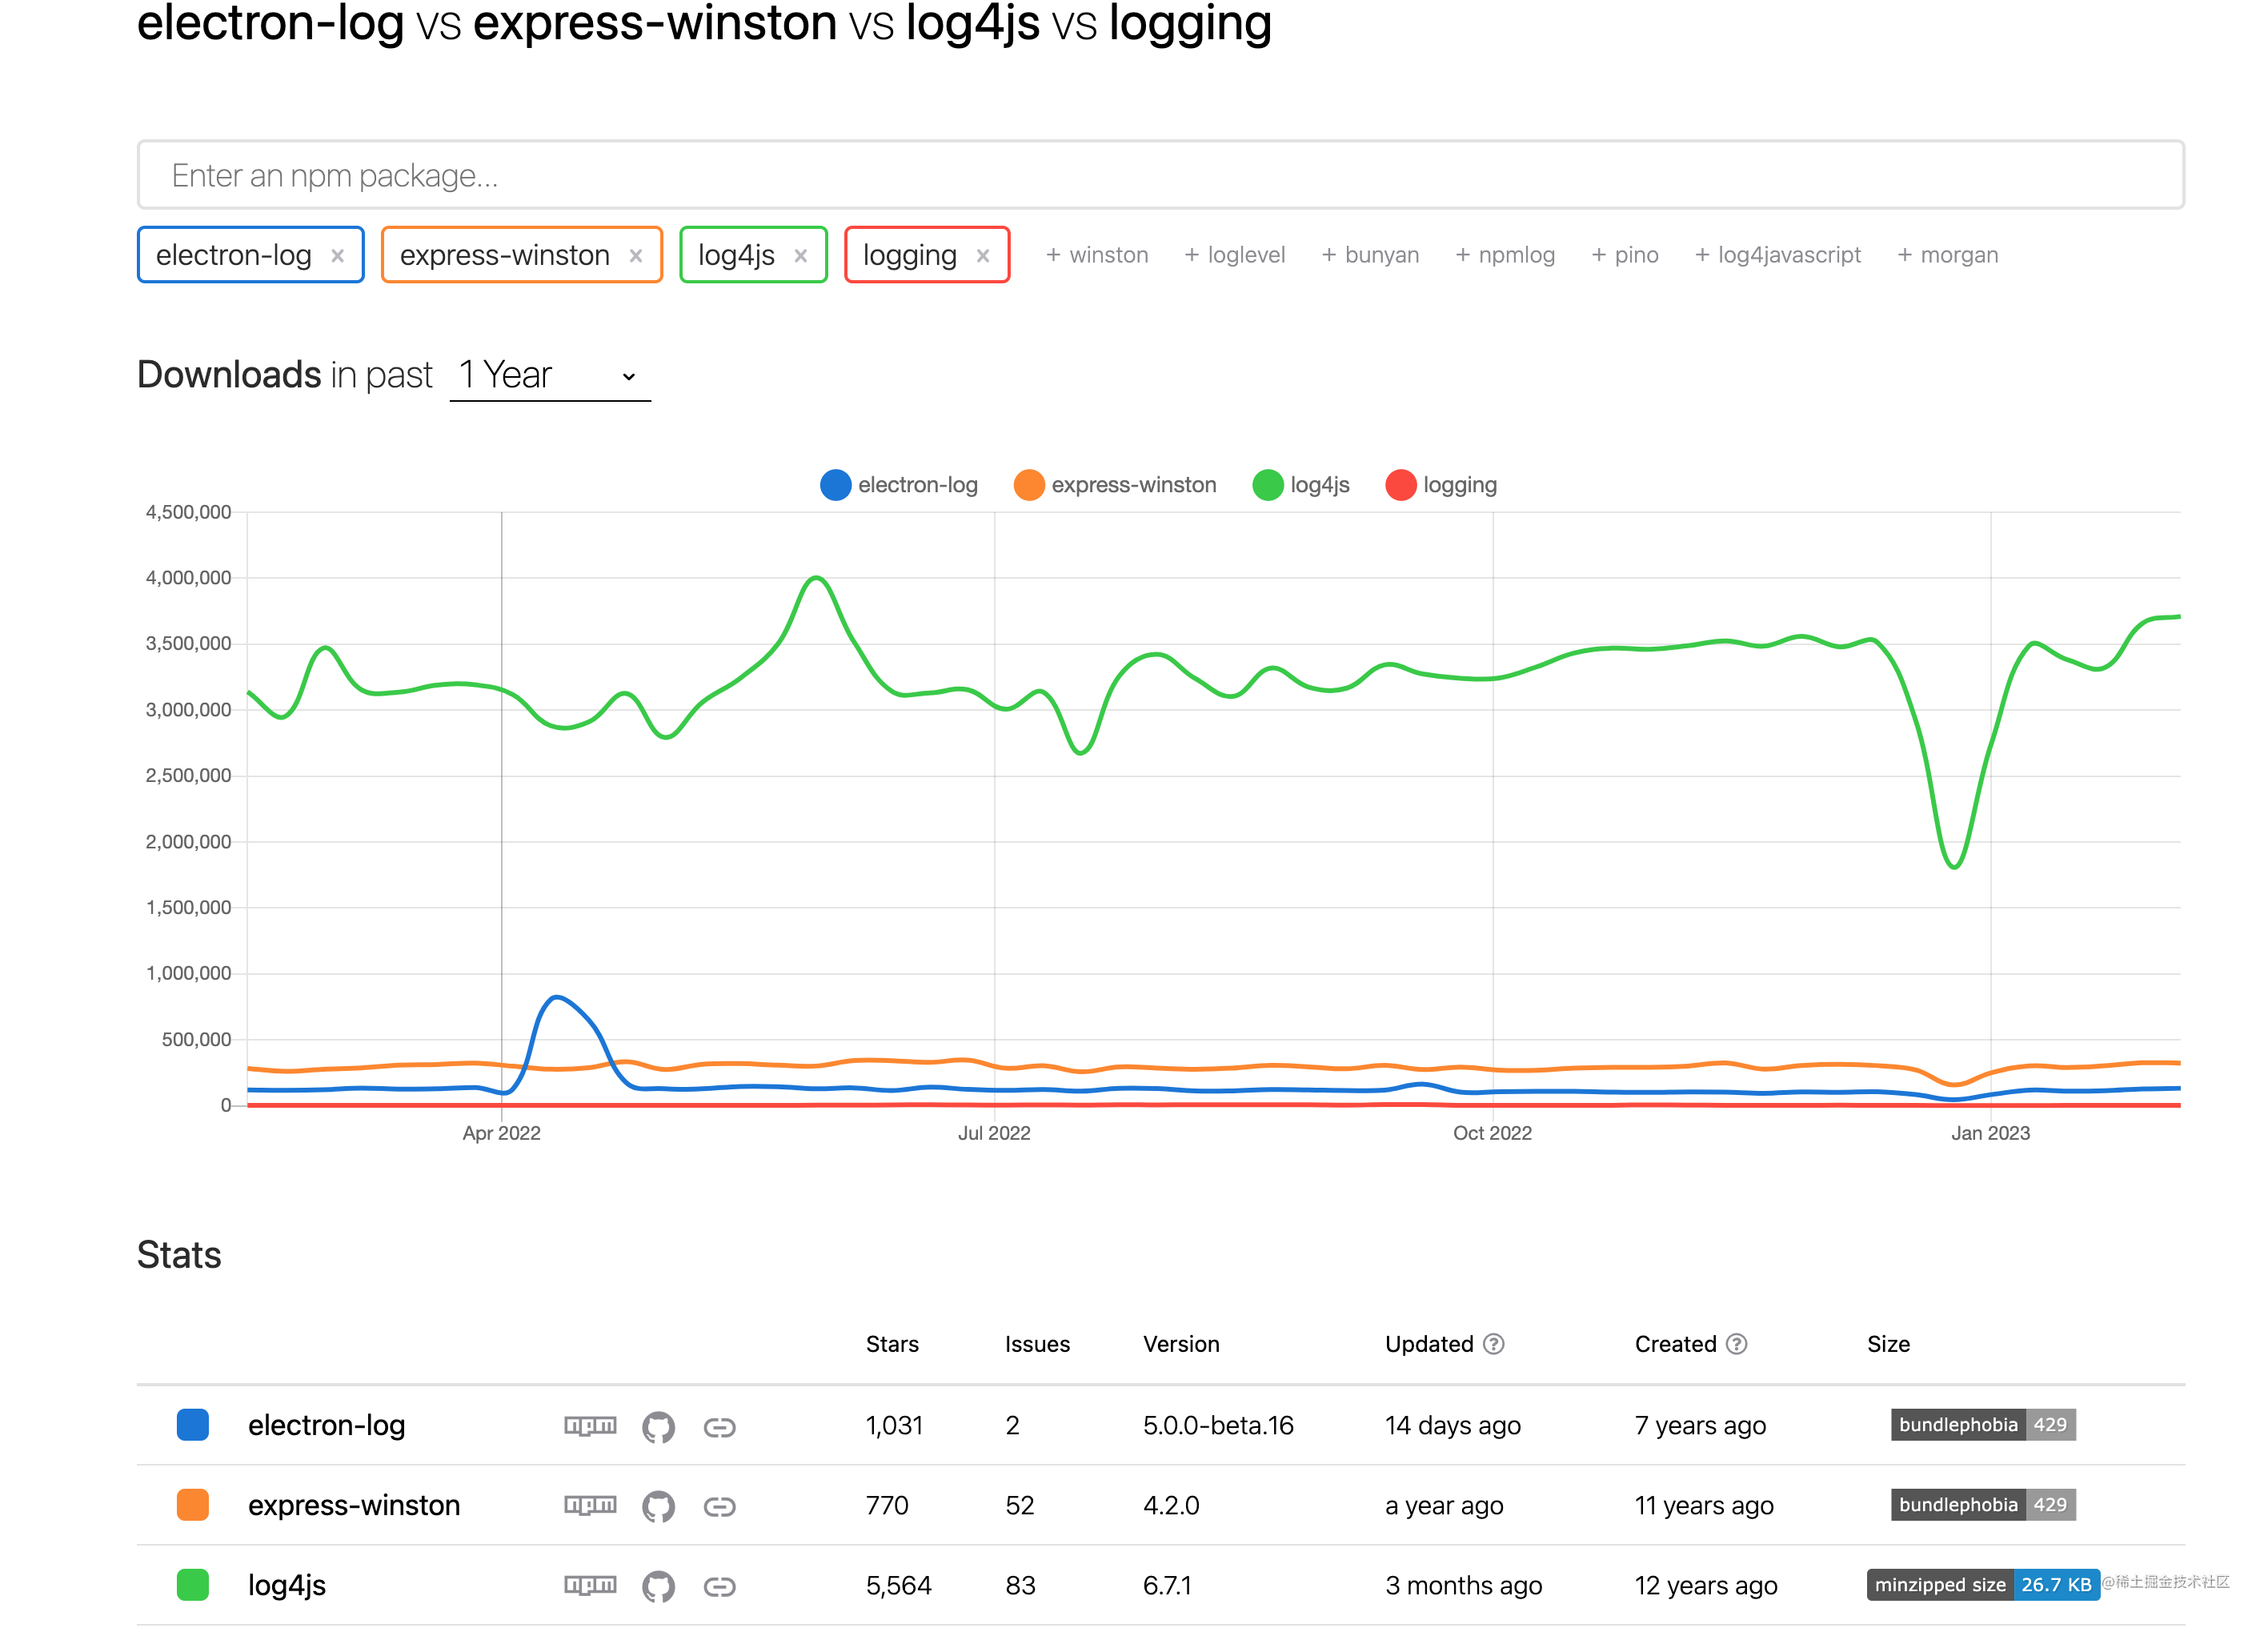Click the Version column header
Viewport: 2268px width, 1628px height.
1181,1344
